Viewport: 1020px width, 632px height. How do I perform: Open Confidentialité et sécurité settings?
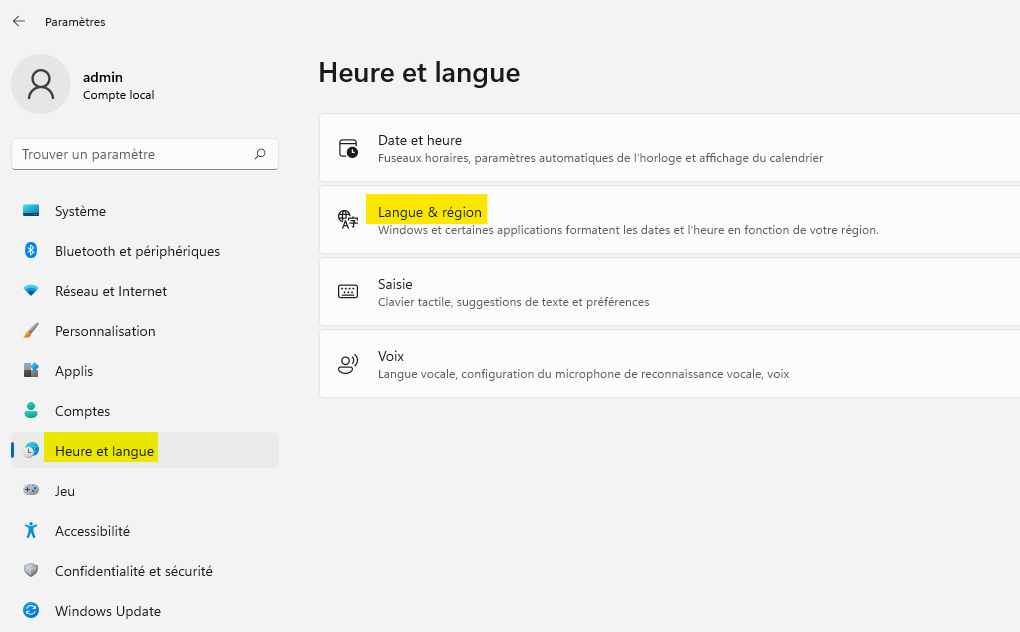pos(133,571)
